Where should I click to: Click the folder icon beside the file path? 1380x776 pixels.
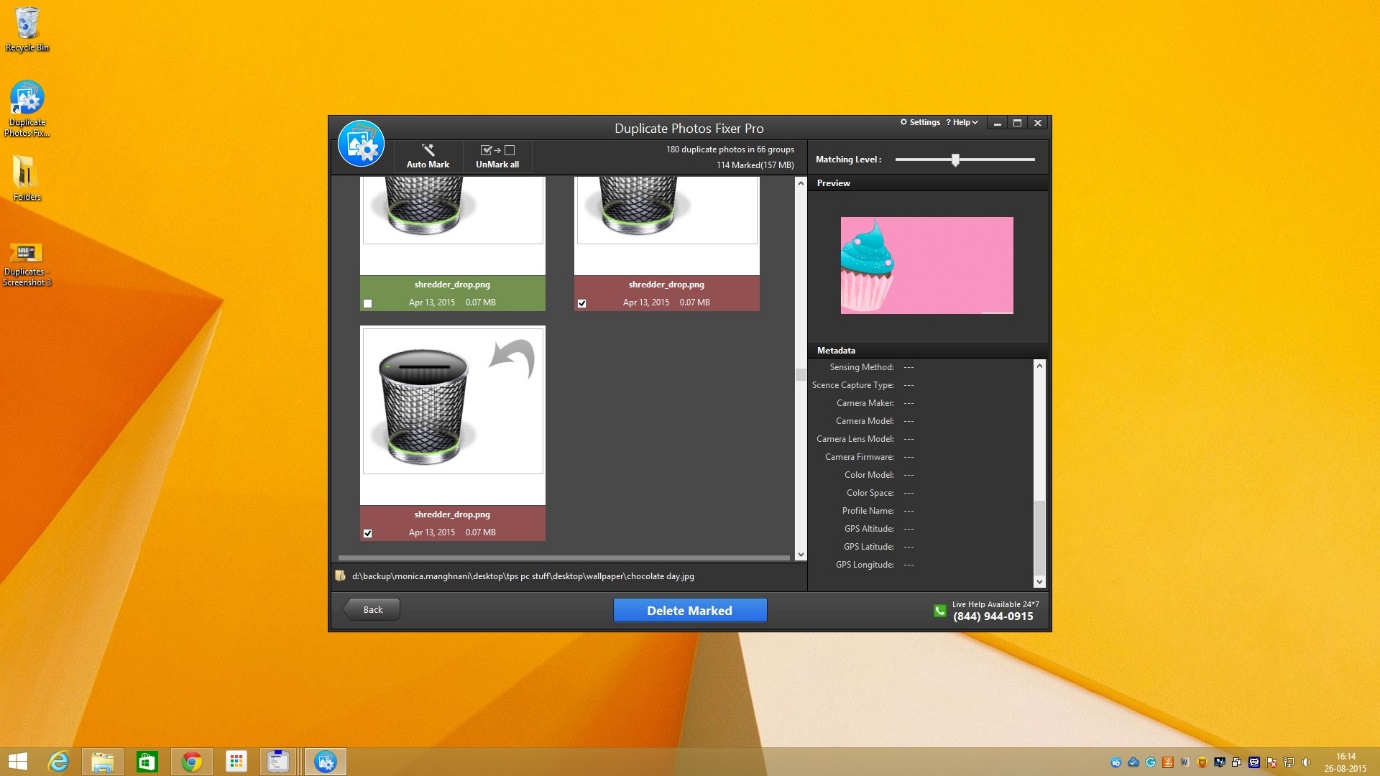(341, 575)
